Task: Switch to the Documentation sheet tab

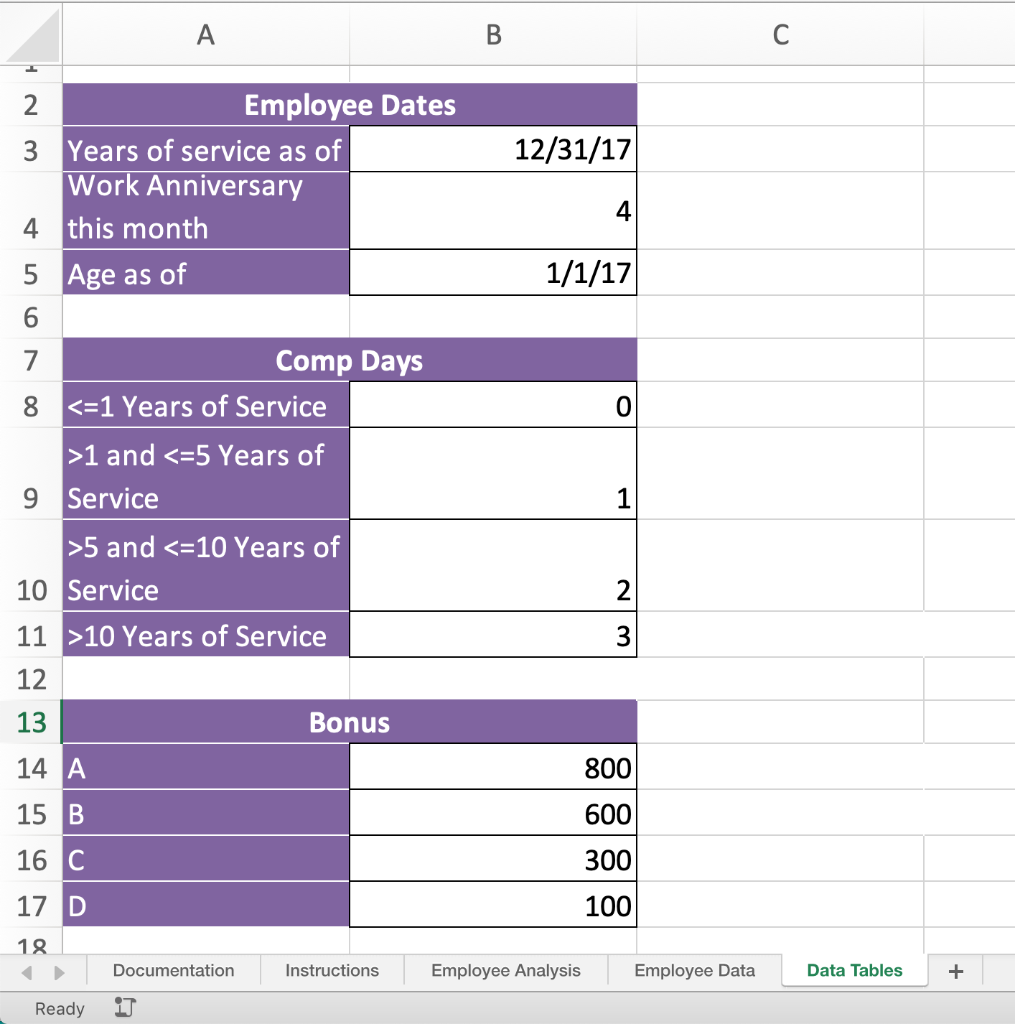Action: click(x=173, y=970)
